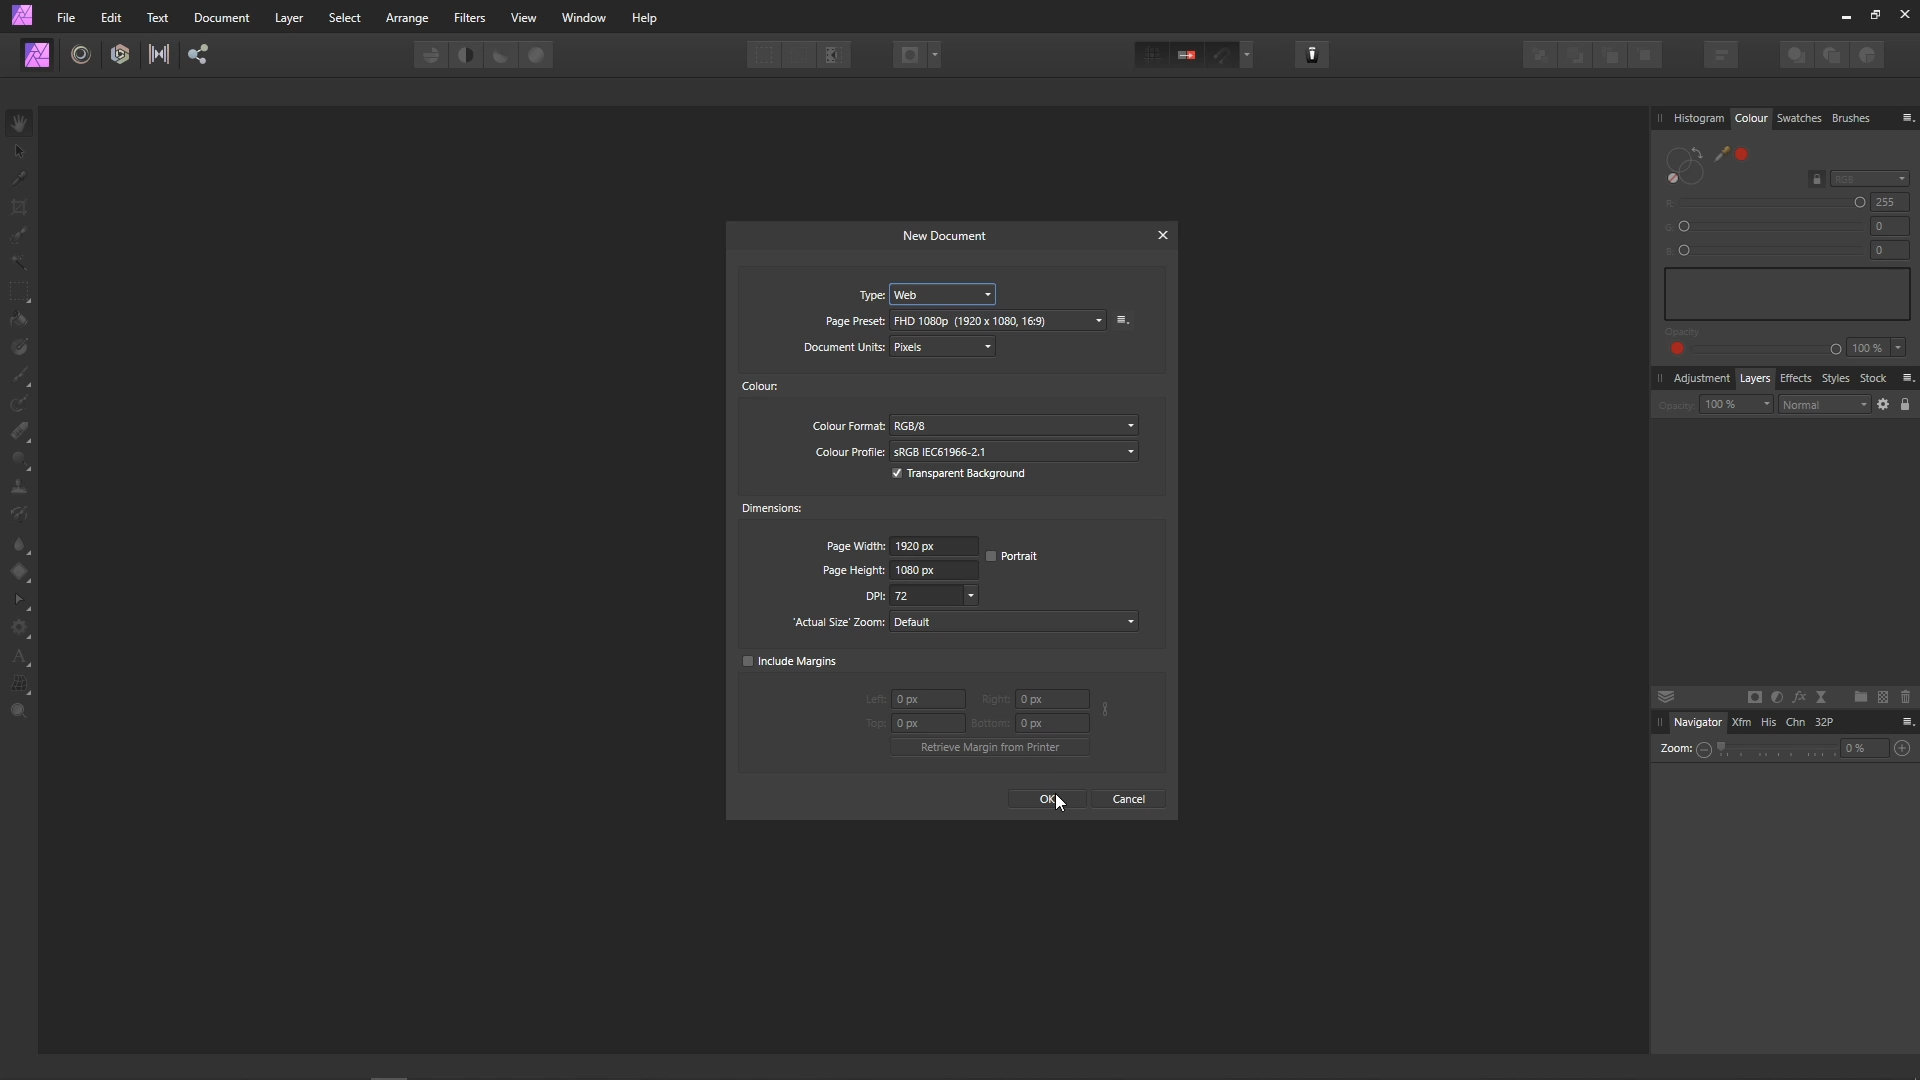Click the Layers panel lock icon
Screen dimensions: 1920x1080
1905,404
